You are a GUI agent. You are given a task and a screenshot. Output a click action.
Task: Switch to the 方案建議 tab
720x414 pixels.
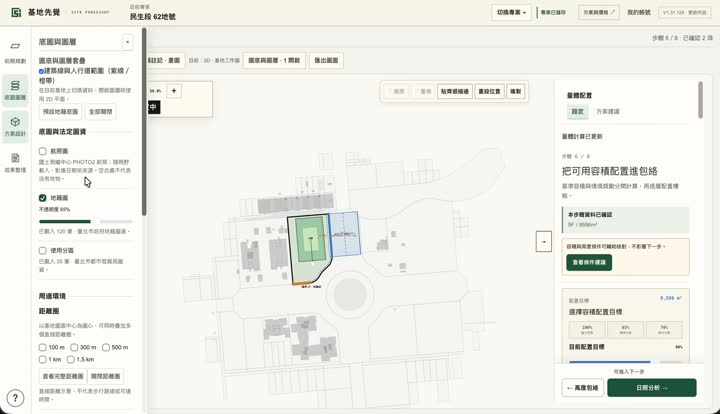coord(608,112)
